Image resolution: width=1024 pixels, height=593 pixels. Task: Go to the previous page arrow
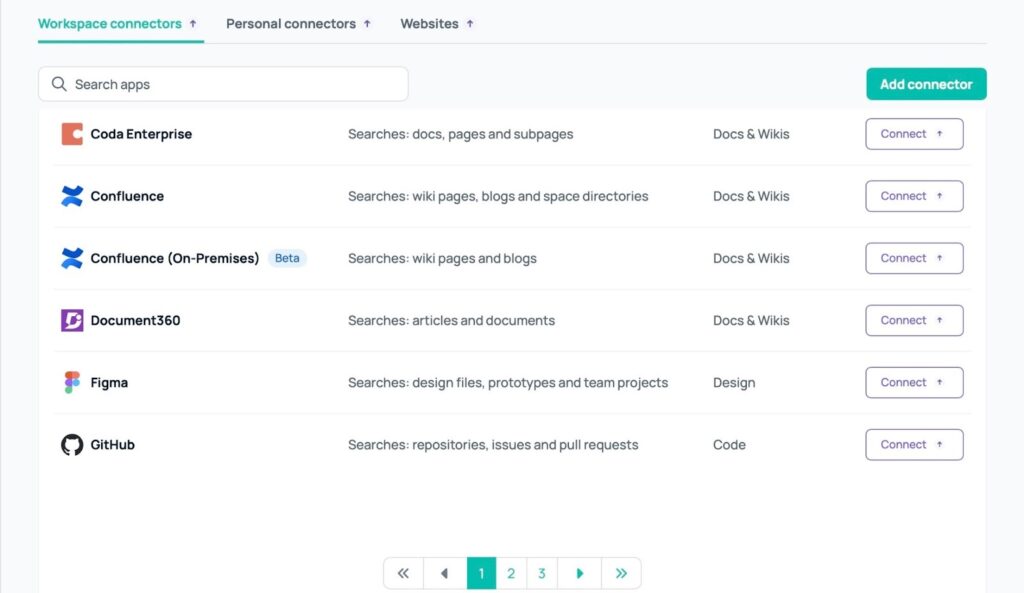pyautogui.click(x=445, y=573)
